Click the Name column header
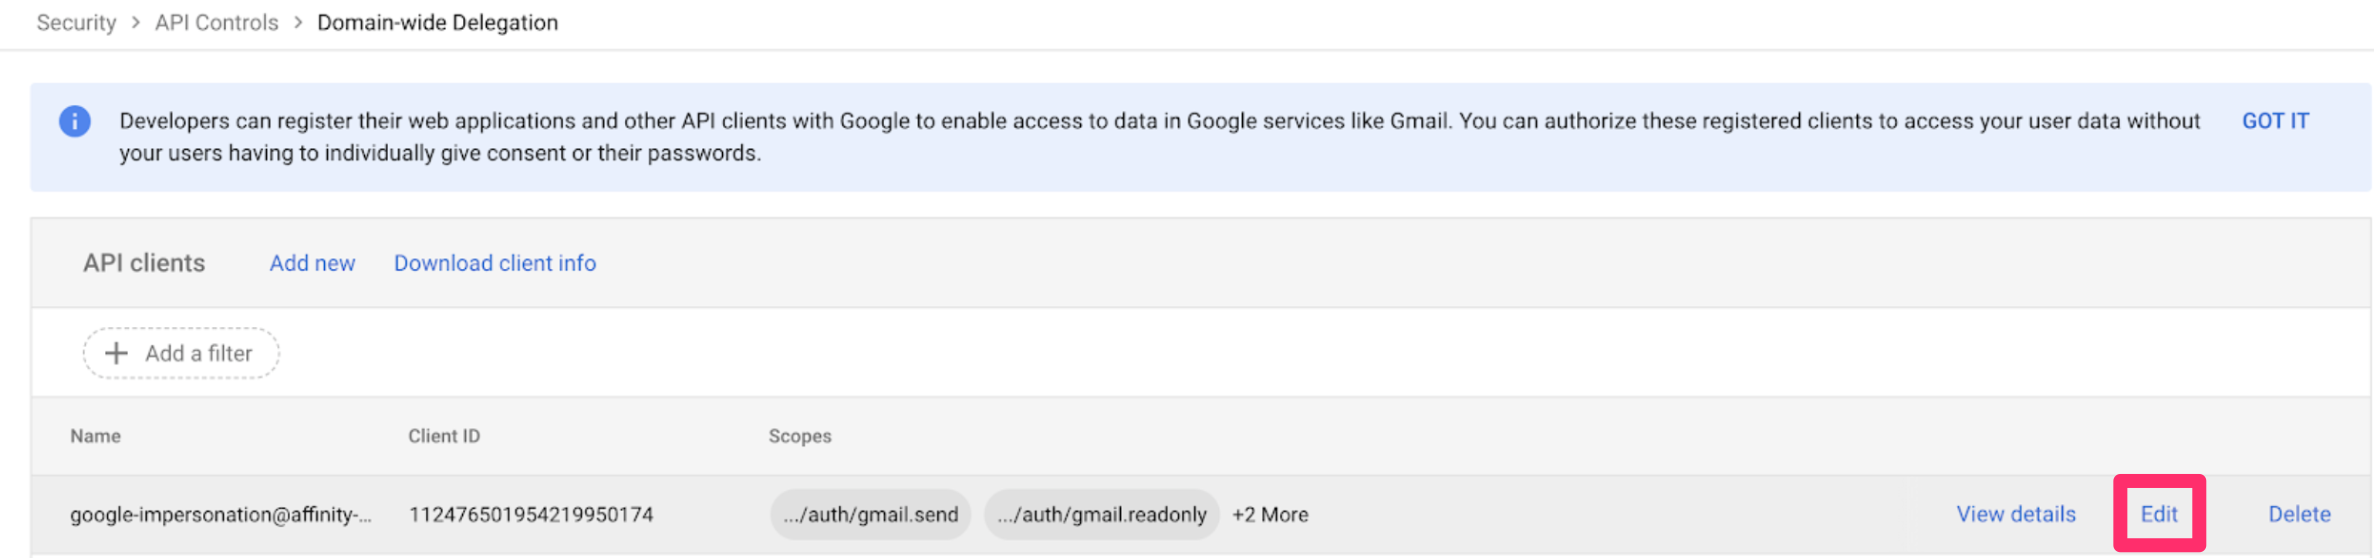The image size is (2374, 558). click(x=95, y=436)
